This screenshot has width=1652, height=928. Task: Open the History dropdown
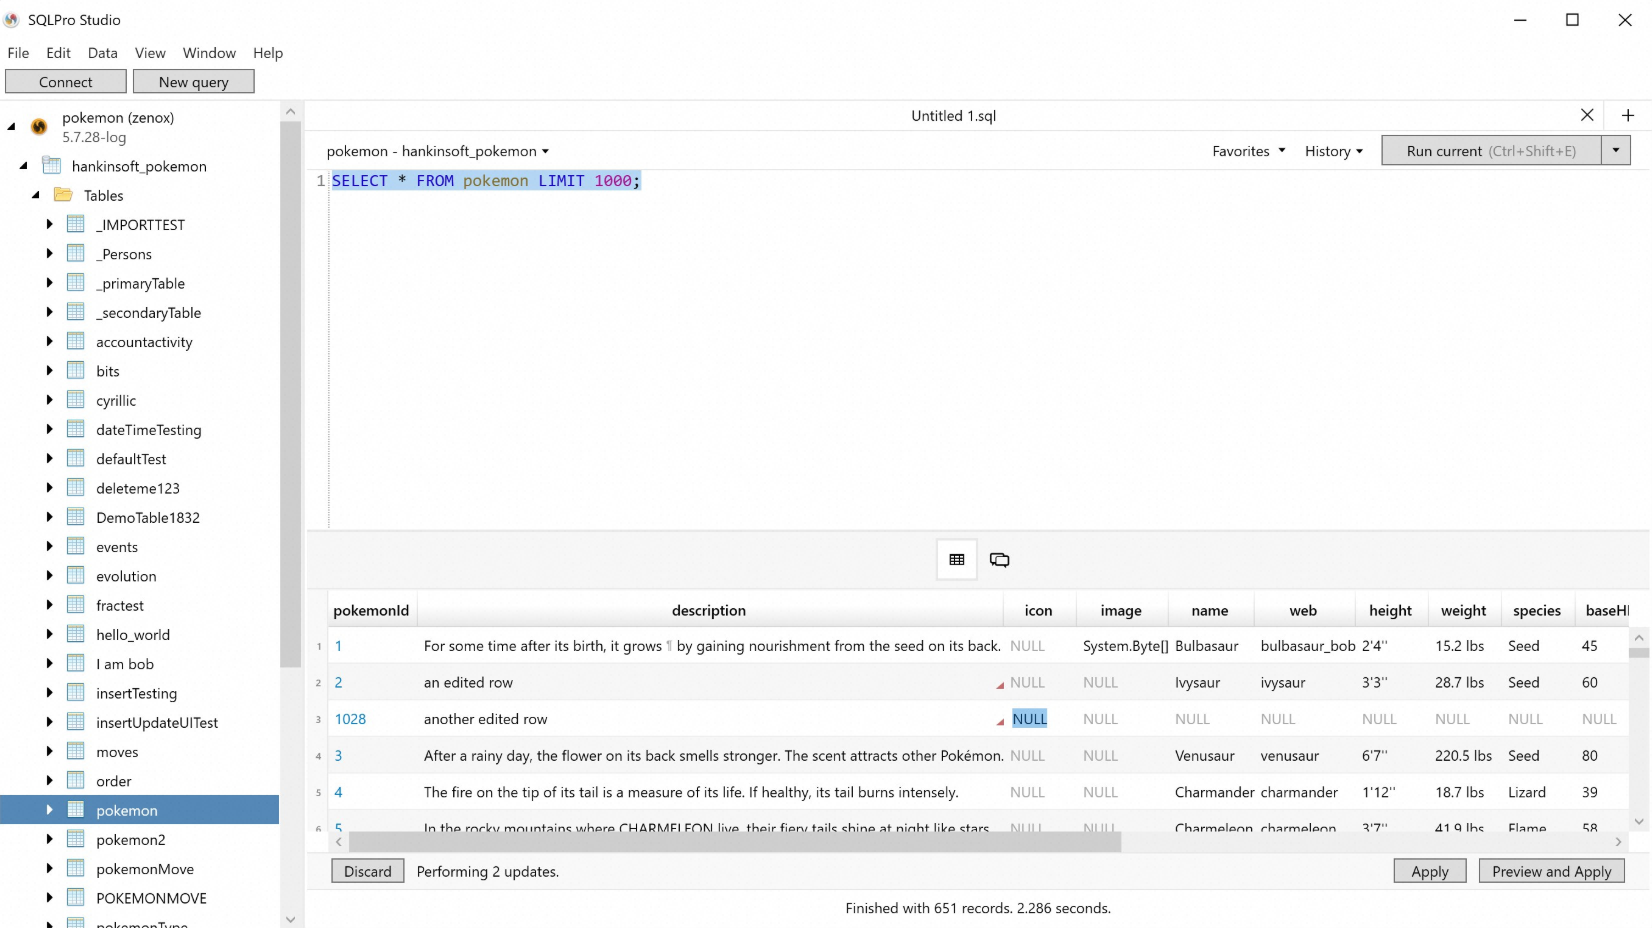point(1334,151)
